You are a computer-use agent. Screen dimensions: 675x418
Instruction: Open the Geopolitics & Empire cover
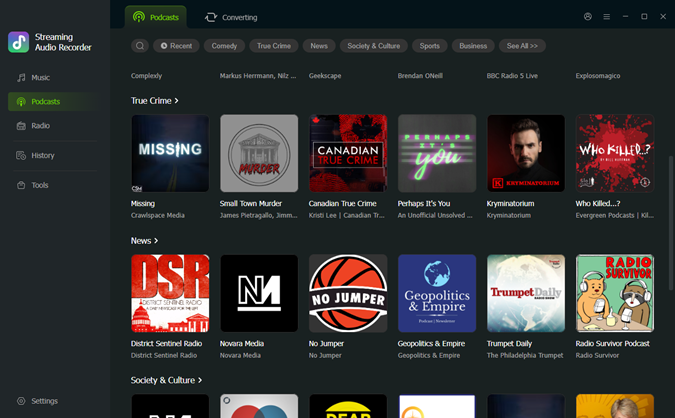[x=437, y=293]
